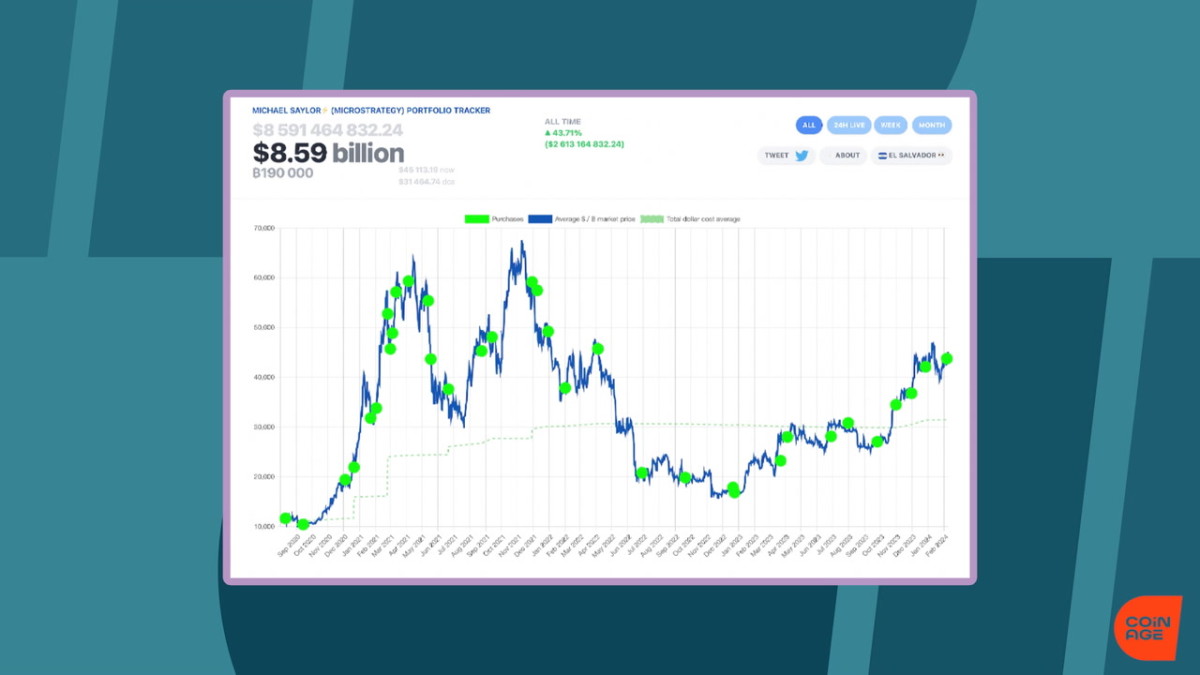Click the highest green purchase dot on the chart
The width and height of the screenshot is (1200, 675).
(x=409, y=280)
